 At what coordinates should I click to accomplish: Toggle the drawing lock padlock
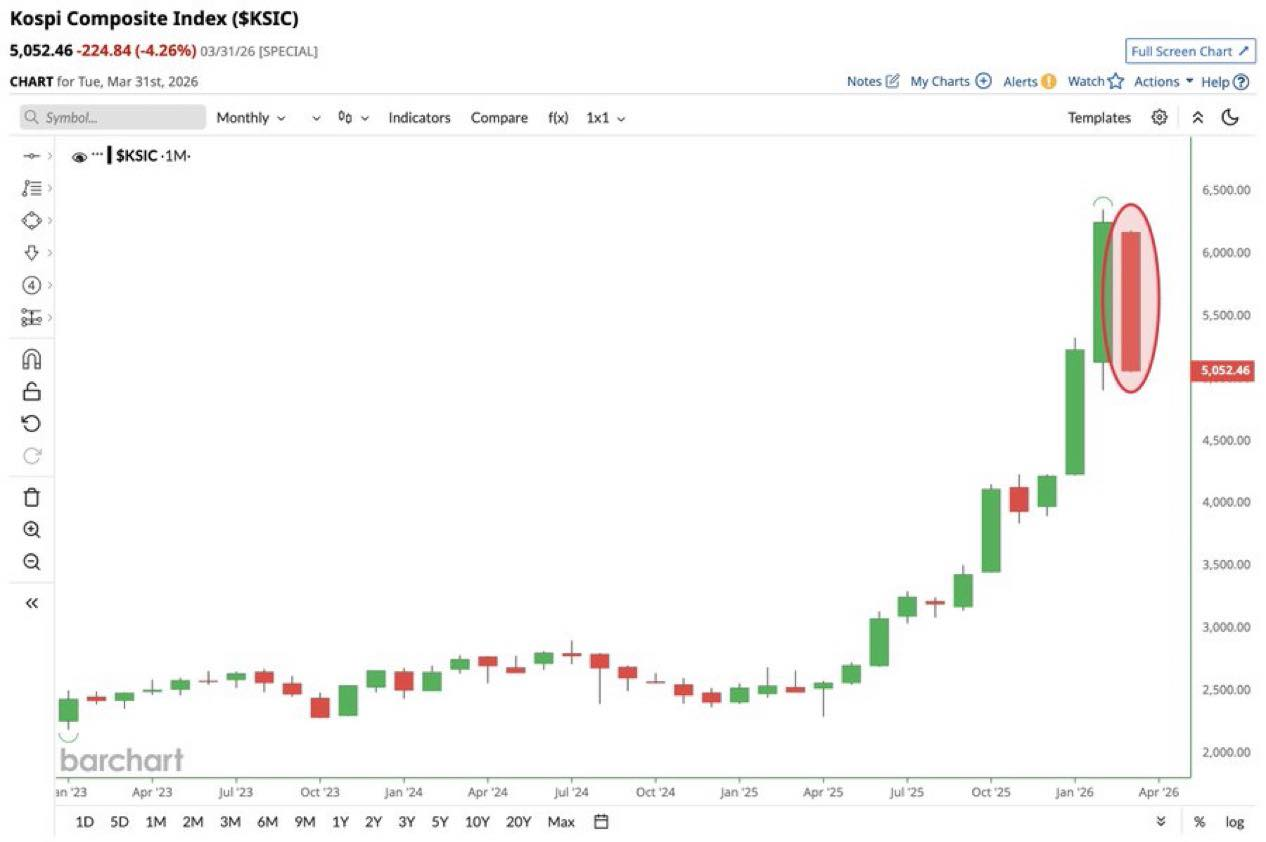[x=31, y=391]
